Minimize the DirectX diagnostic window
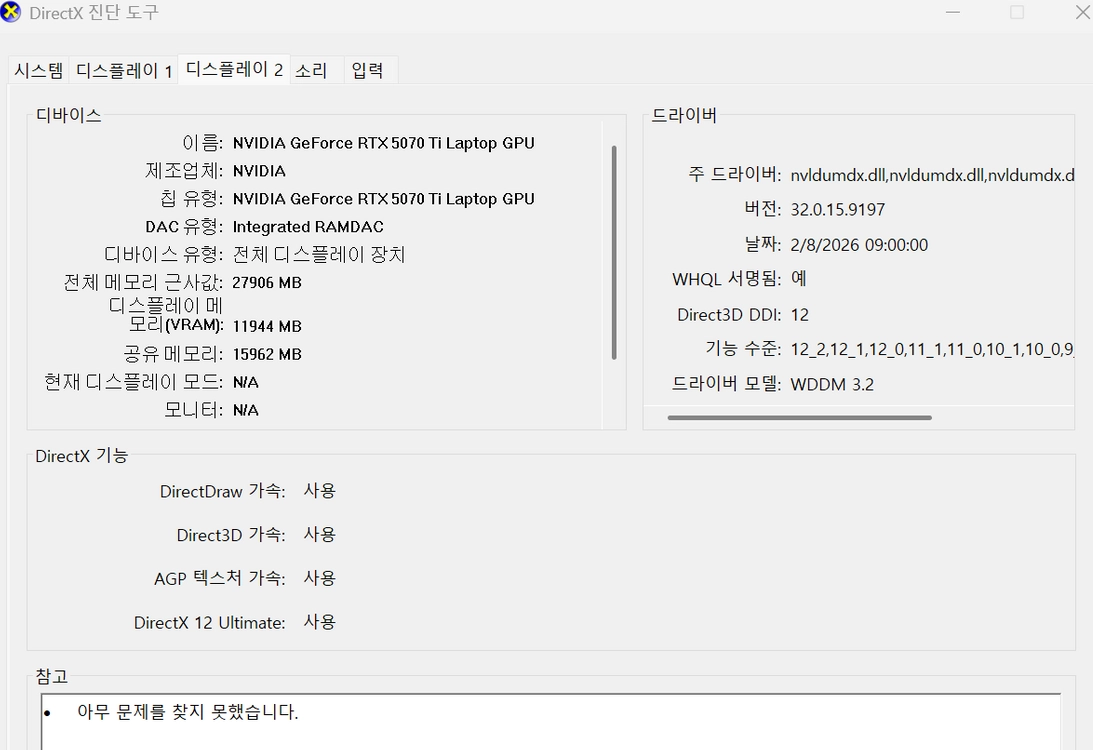 [x=953, y=13]
